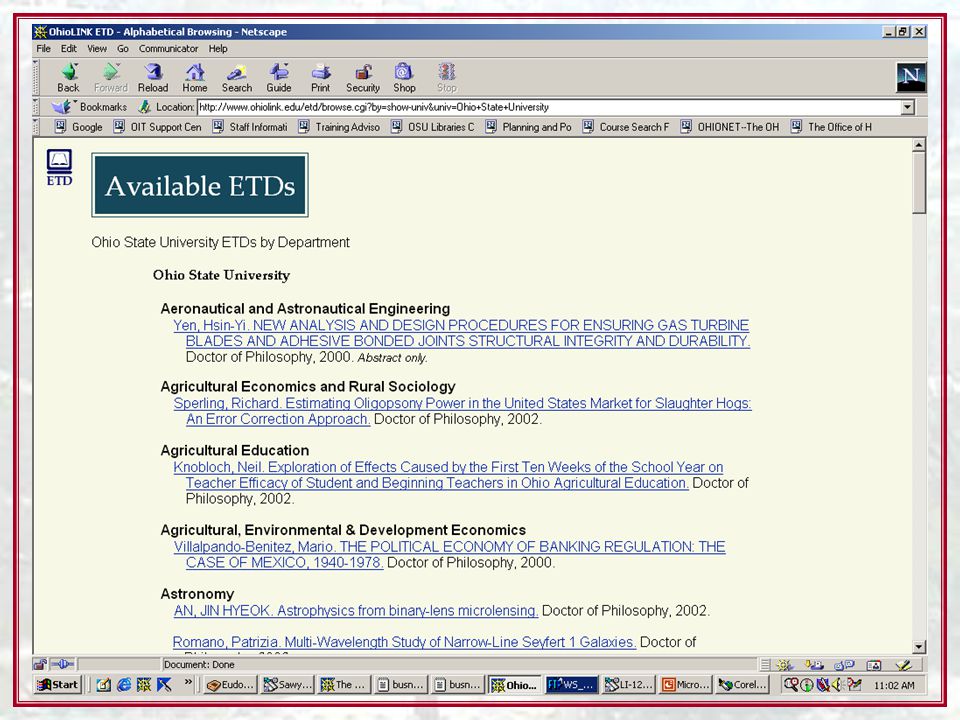Click the Agricultural Education heading
The width and height of the screenshot is (960, 720).
tap(234, 451)
